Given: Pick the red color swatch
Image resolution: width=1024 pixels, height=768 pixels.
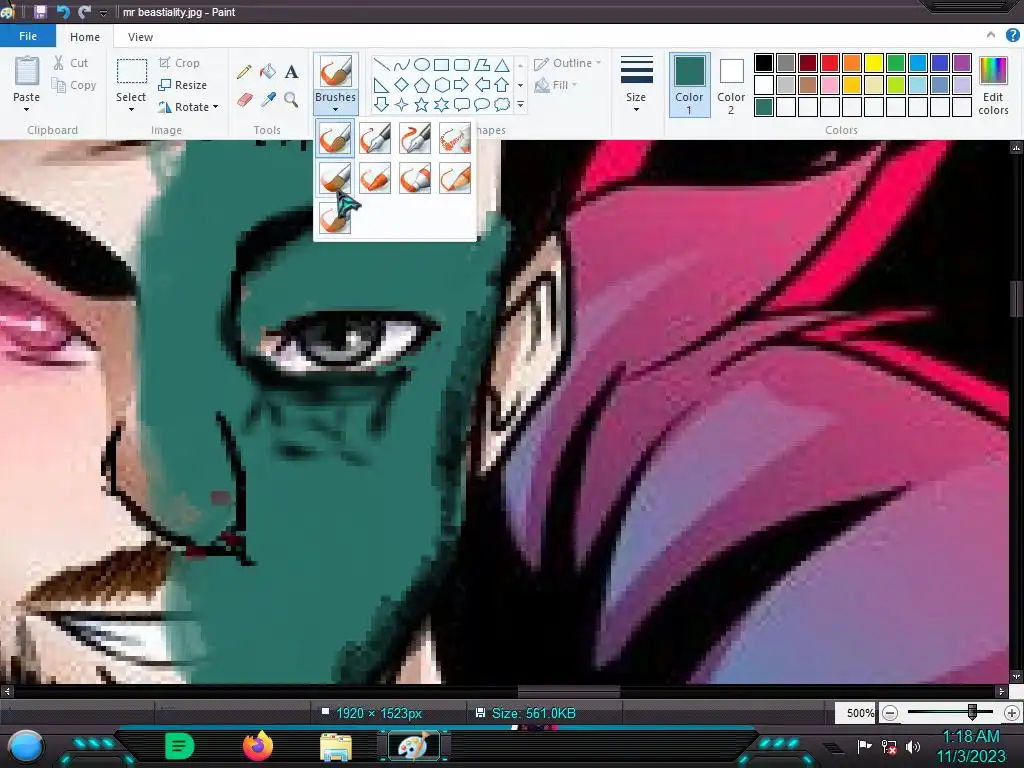Looking at the screenshot, I should (830, 63).
